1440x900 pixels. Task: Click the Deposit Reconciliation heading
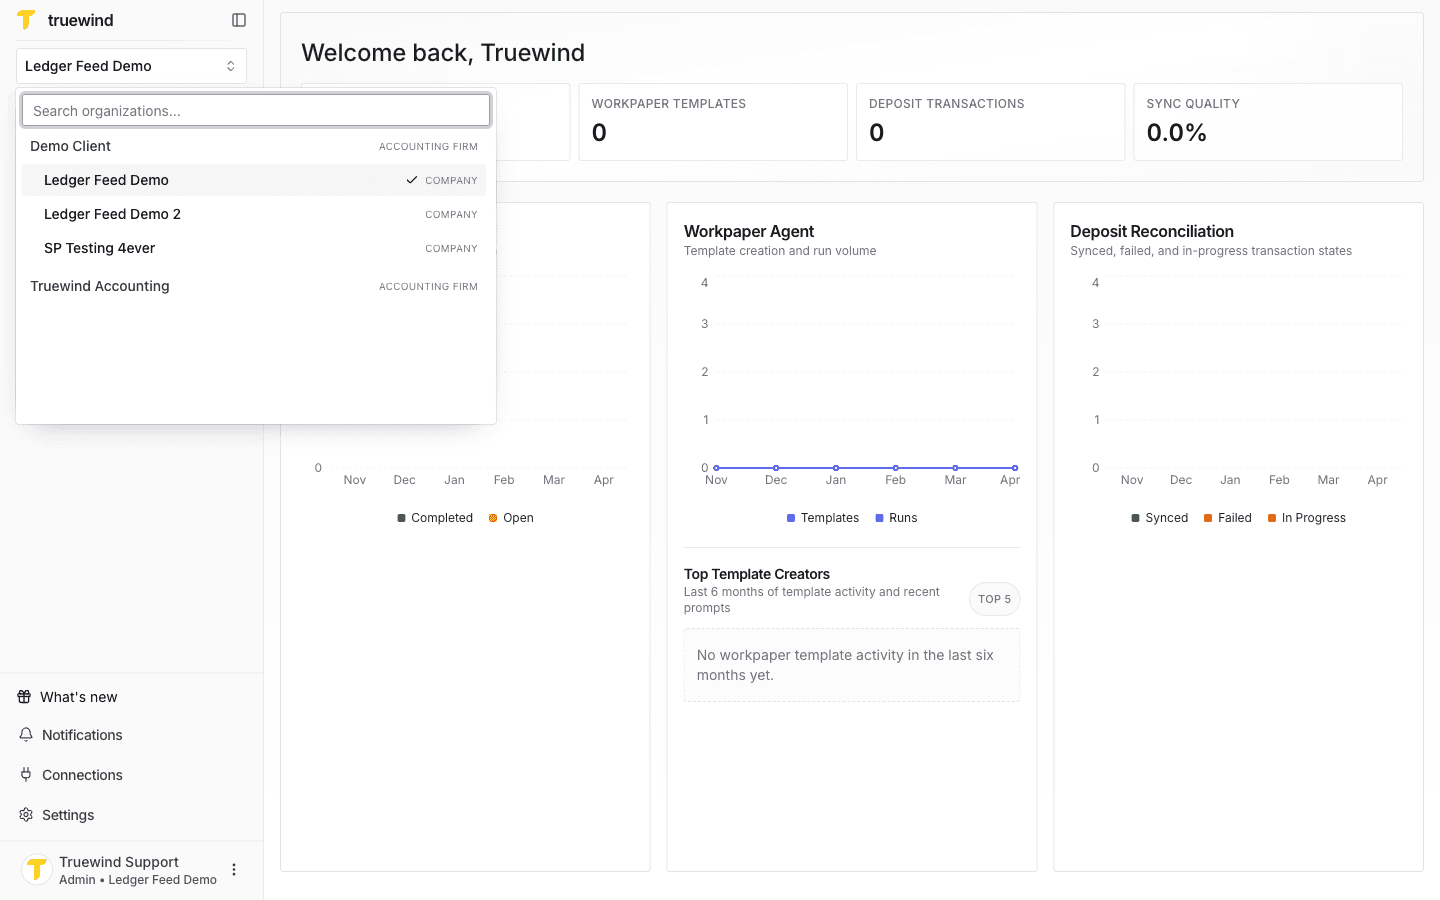pos(1152,231)
